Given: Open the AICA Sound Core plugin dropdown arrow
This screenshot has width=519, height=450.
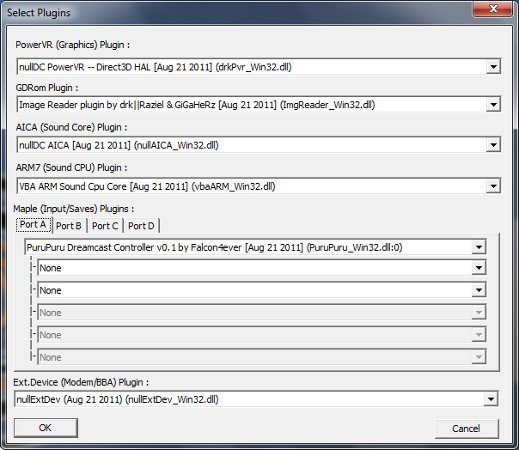Looking at the screenshot, I should pos(493,145).
